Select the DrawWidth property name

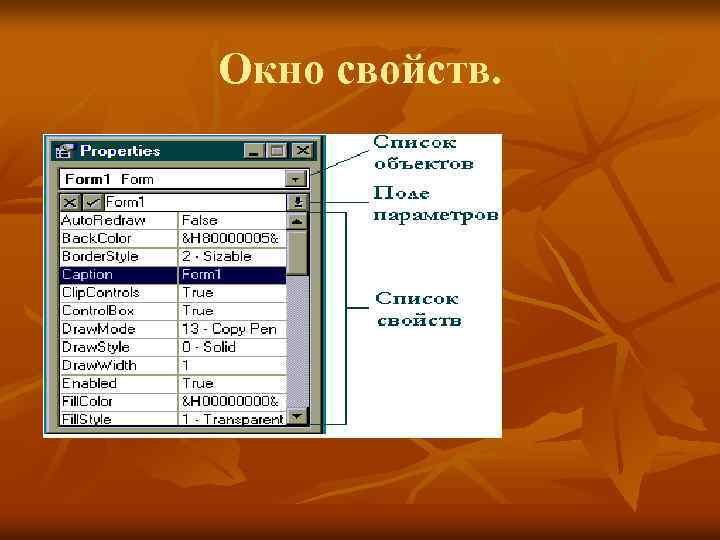118,366
